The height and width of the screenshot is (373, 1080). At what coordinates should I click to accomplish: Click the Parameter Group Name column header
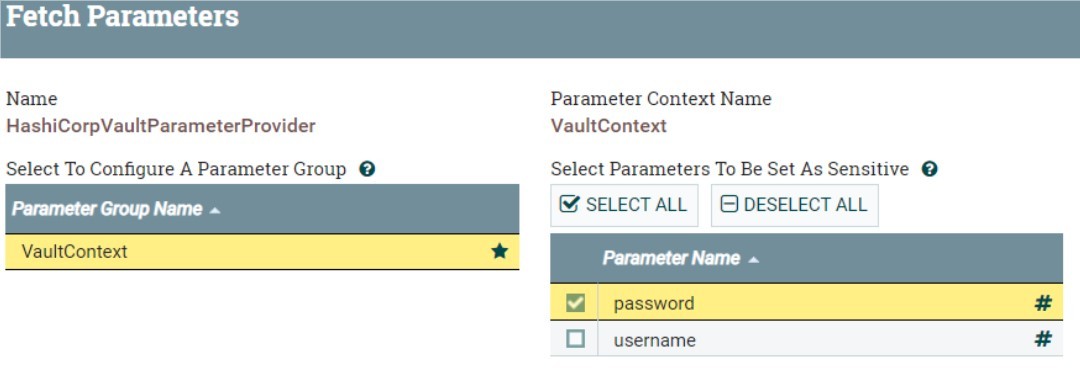point(262,209)
